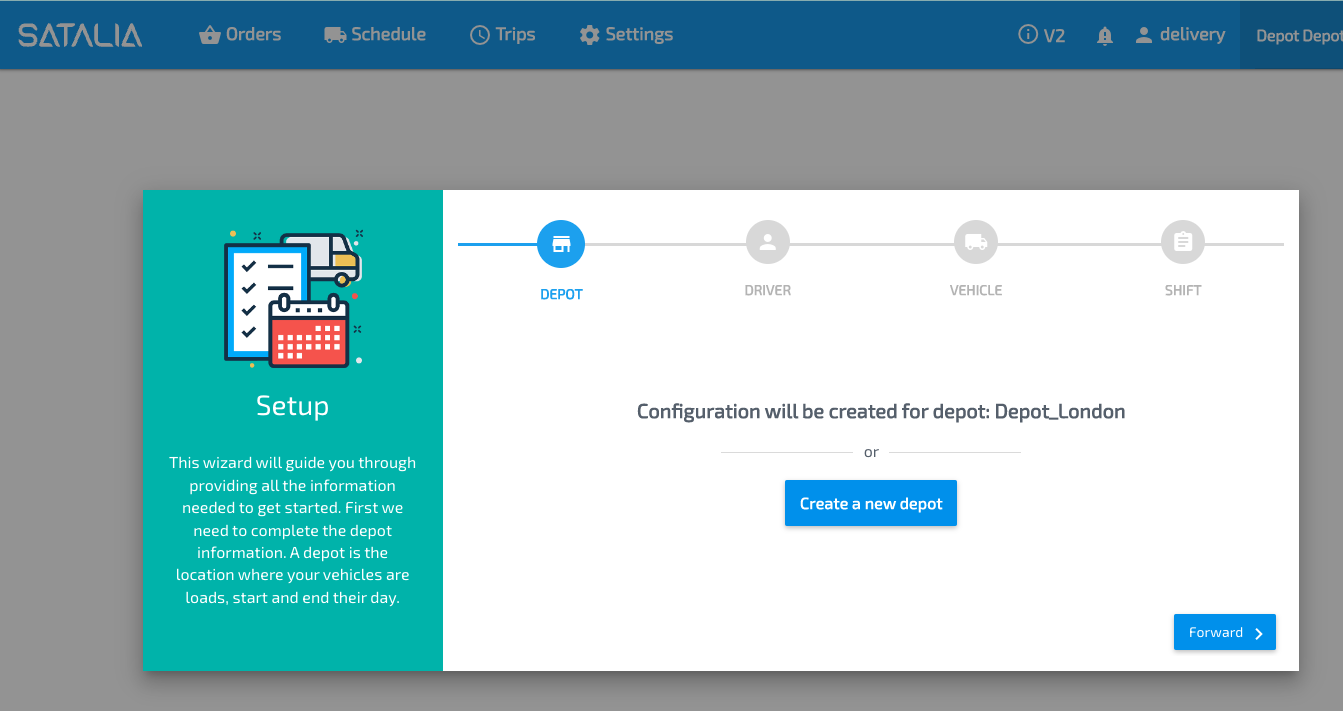
Task: Click the V2 info icon
Action: coord(1027,35)
